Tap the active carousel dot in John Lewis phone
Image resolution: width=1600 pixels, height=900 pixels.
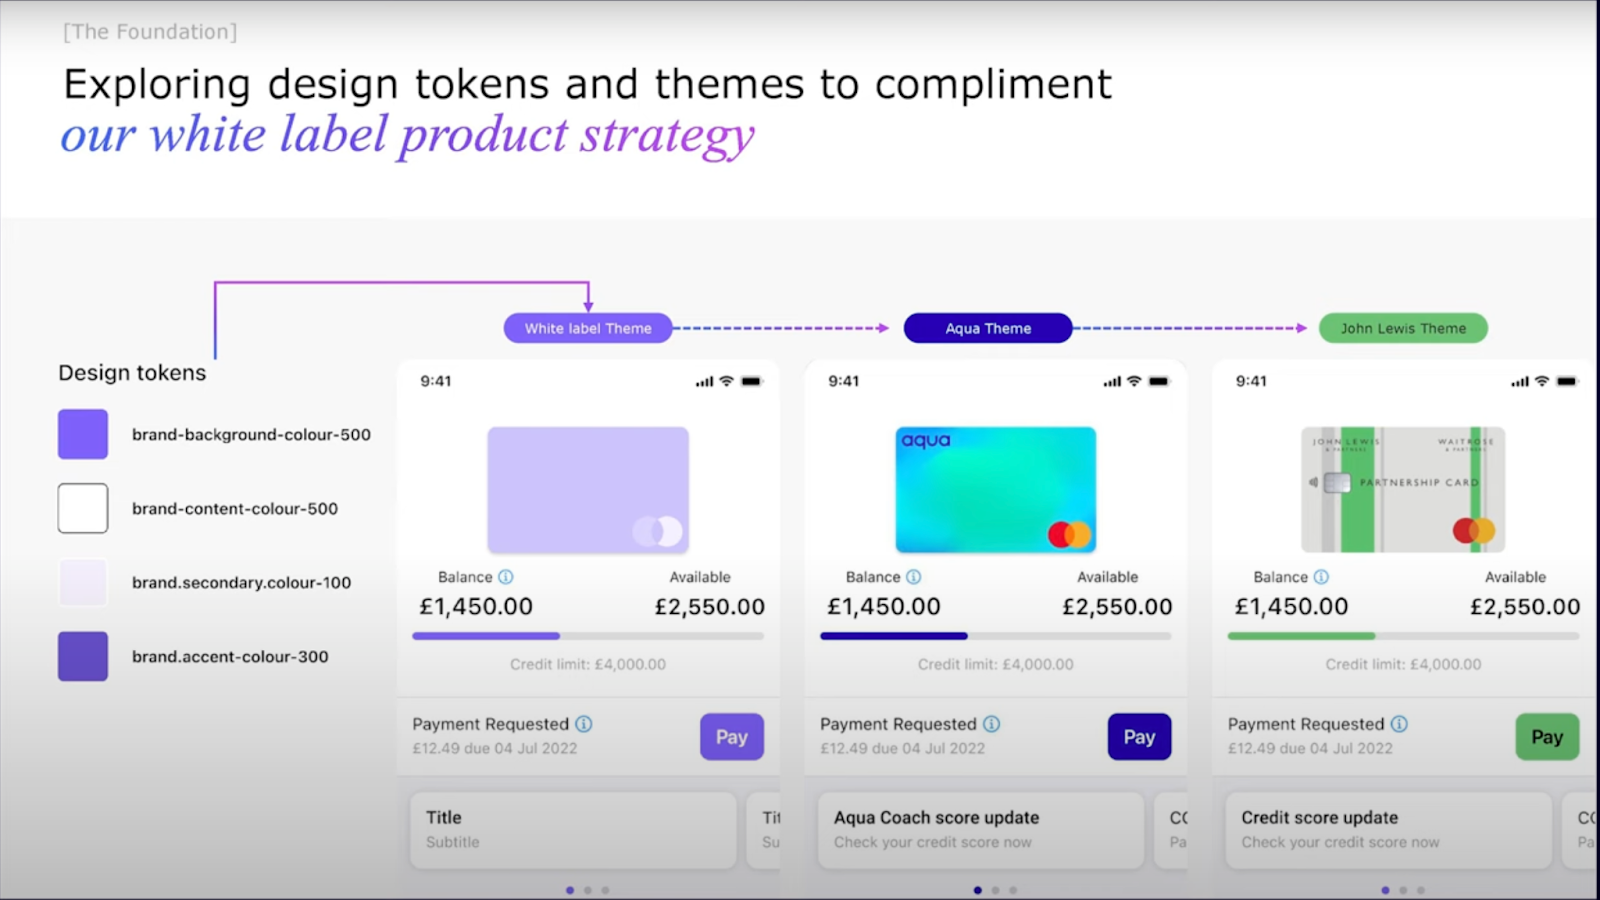tap(1385, 890)
